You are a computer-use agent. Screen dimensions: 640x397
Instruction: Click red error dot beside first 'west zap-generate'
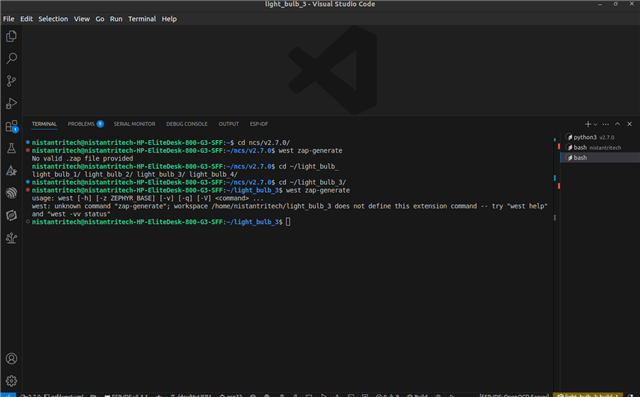pyautogui.click(x=28, y=150)
